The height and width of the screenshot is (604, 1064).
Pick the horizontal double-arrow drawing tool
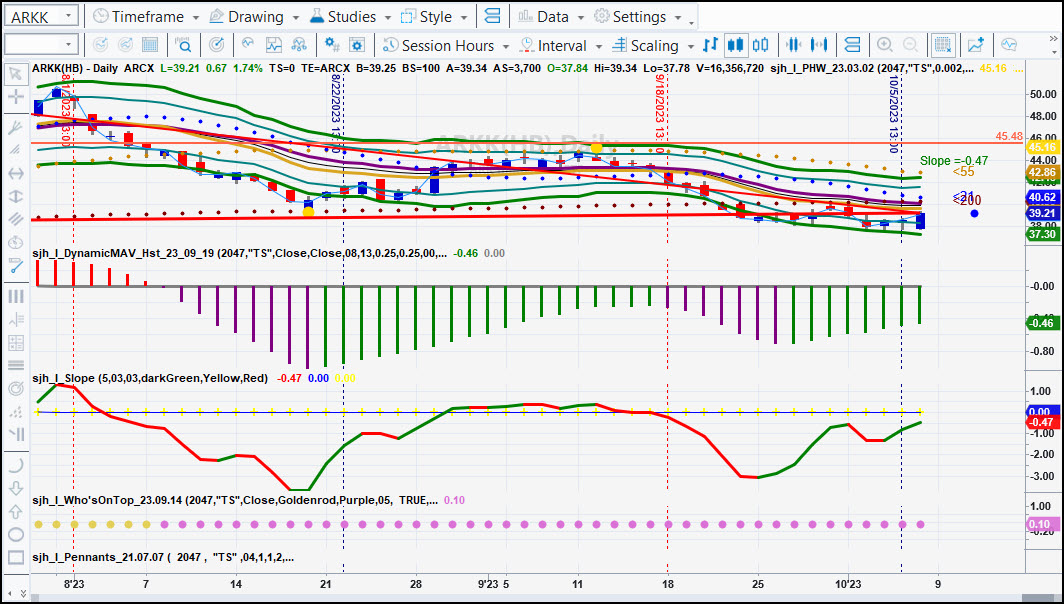coord(15,174)
